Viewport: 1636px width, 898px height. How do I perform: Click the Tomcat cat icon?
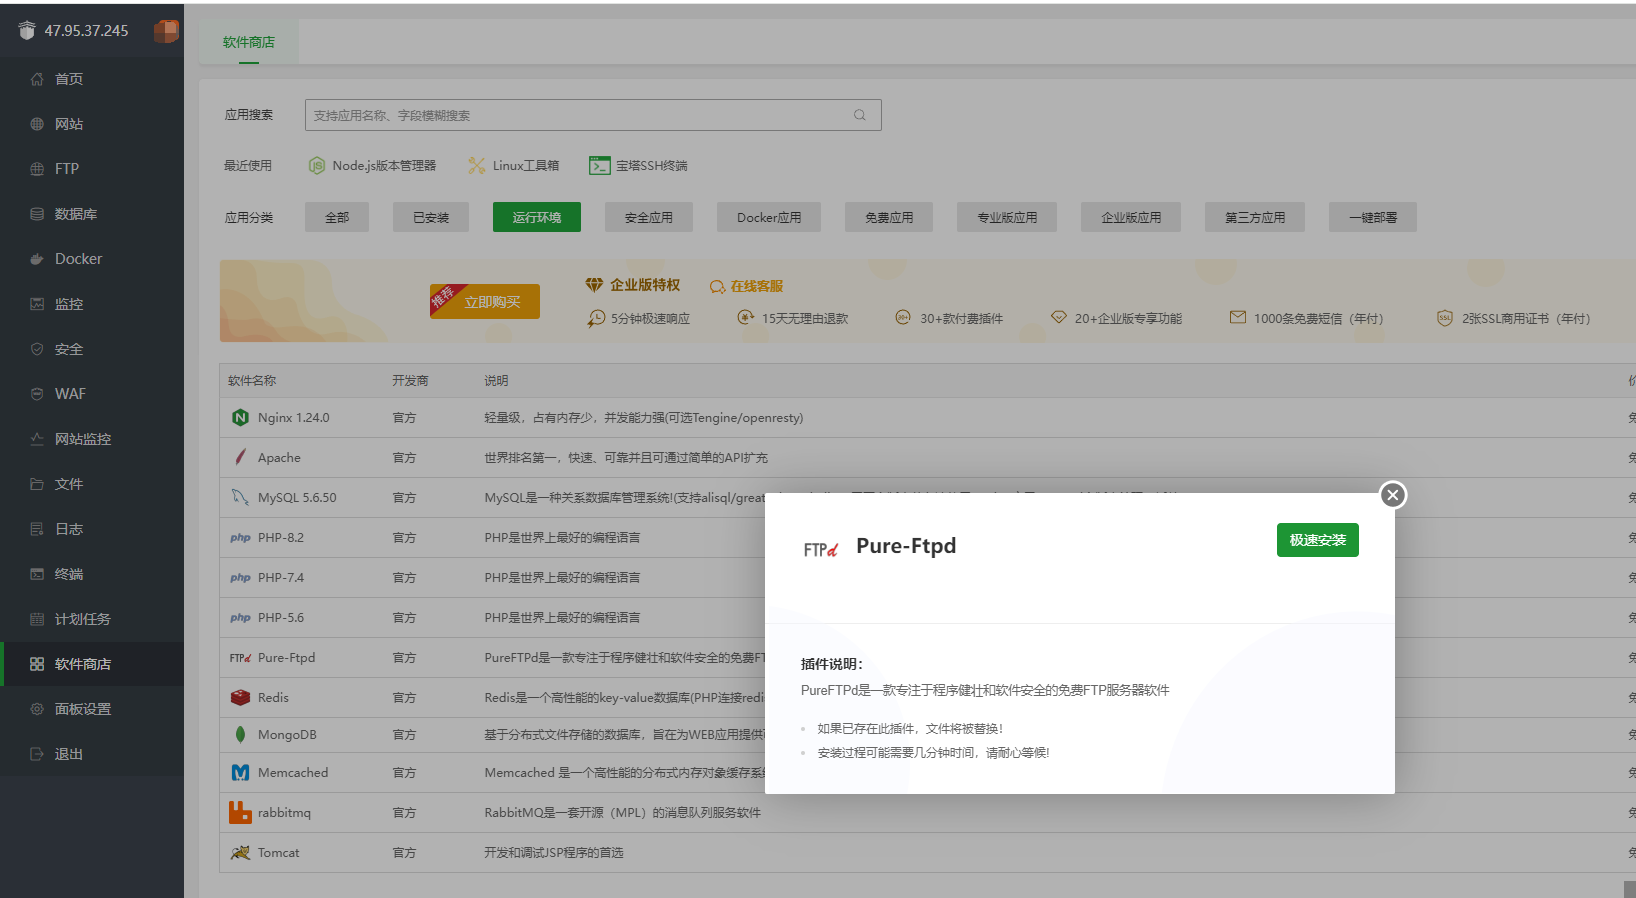(240, 853)
